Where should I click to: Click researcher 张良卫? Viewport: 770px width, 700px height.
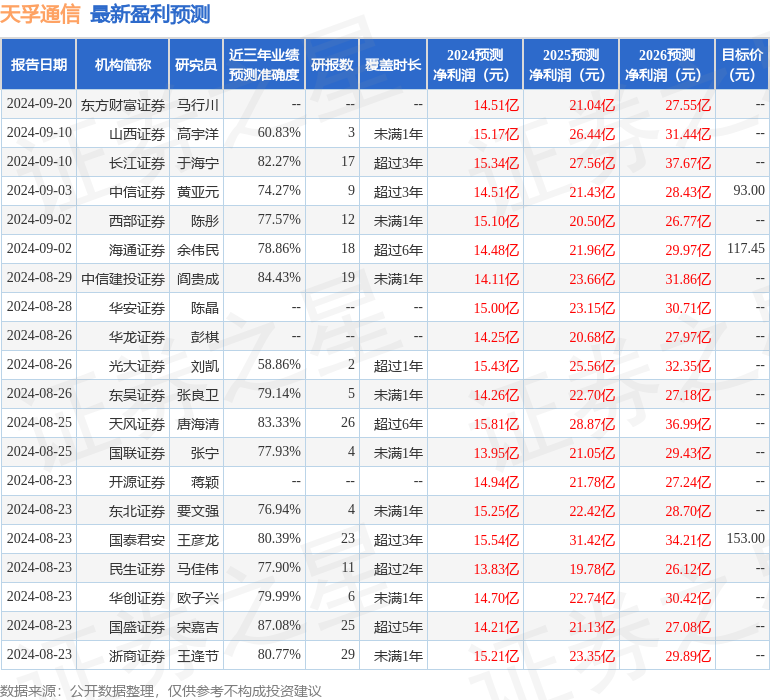coord(198,395)
